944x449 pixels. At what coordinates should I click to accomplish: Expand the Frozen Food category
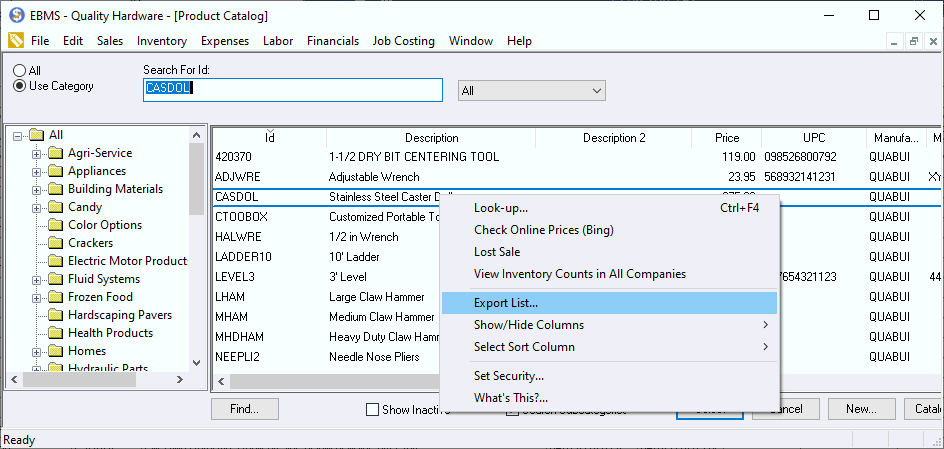36,299
